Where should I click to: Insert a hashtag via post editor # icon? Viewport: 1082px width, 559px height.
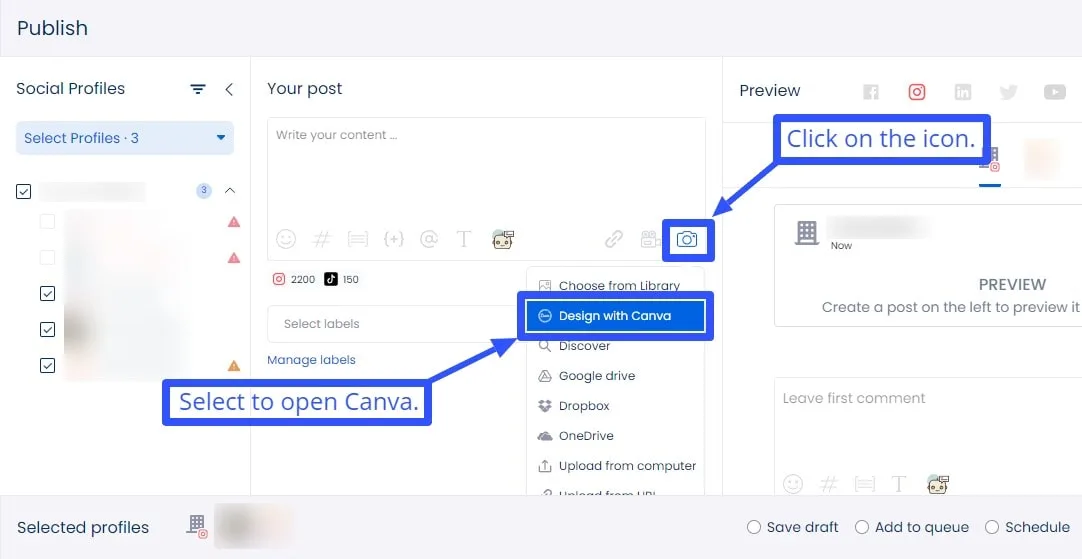pyautogui.click(x=322, y=239)
